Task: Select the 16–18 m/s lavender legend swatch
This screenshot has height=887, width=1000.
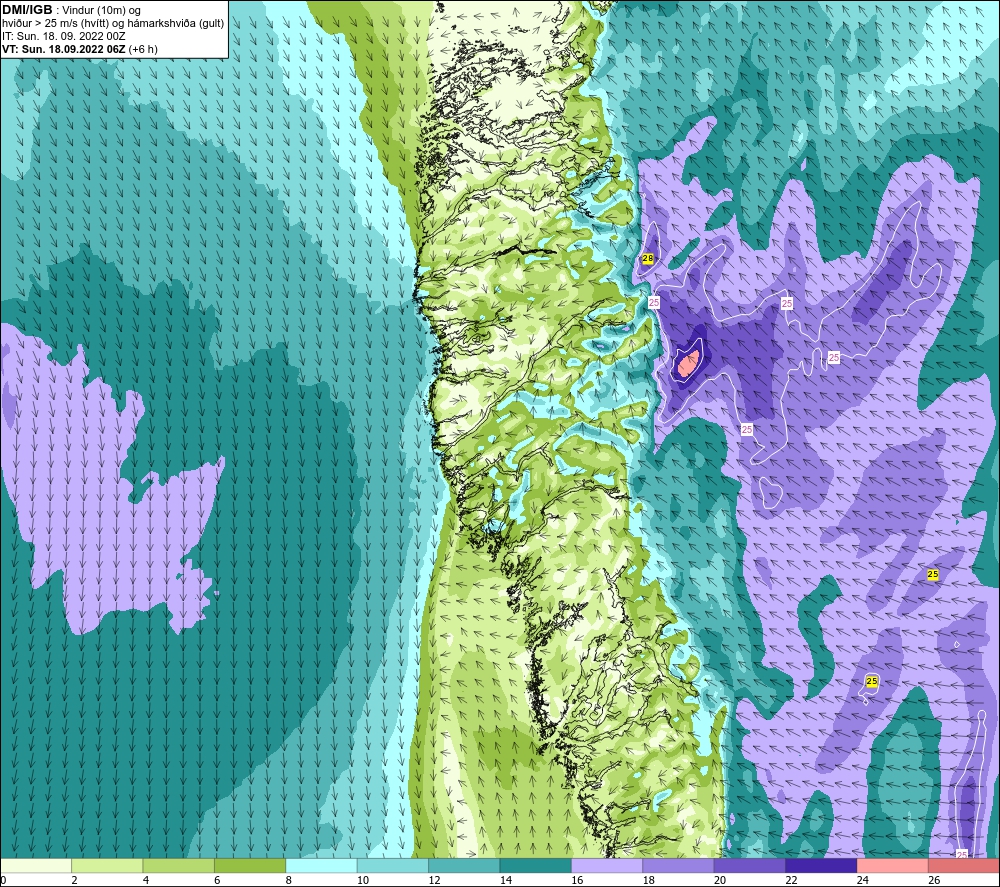Action: (x=607, y=865)
